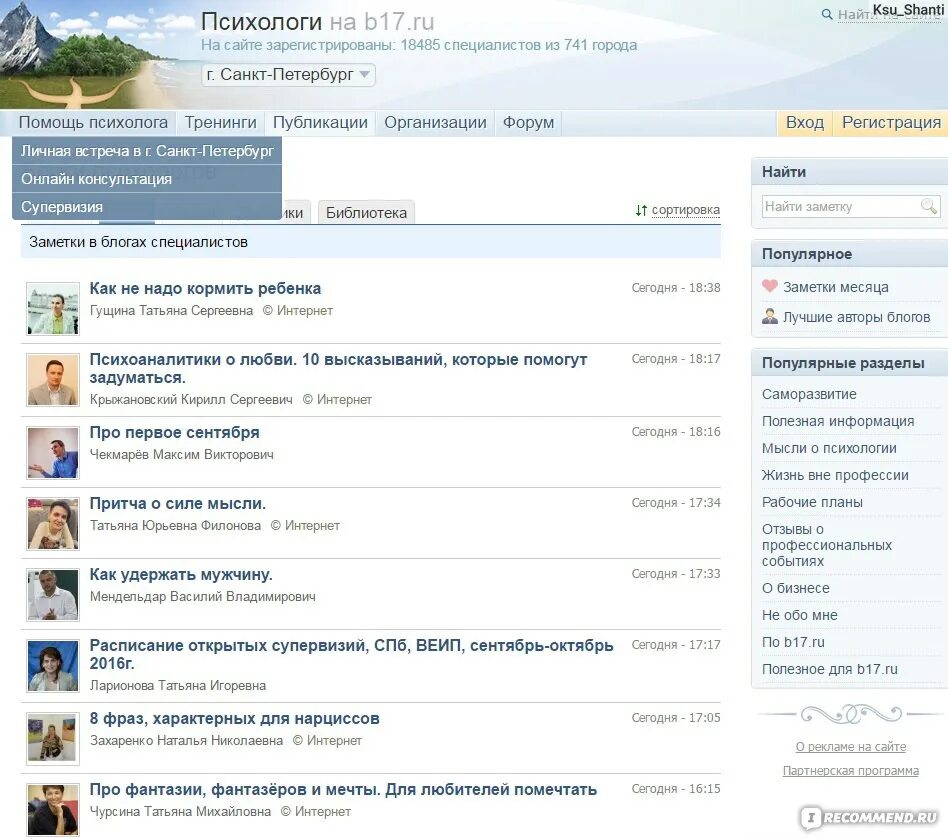The height and width of the screenshot is (839, 948).
Task: Open the Рабочие планы section
Action: [x=812, y=502]
